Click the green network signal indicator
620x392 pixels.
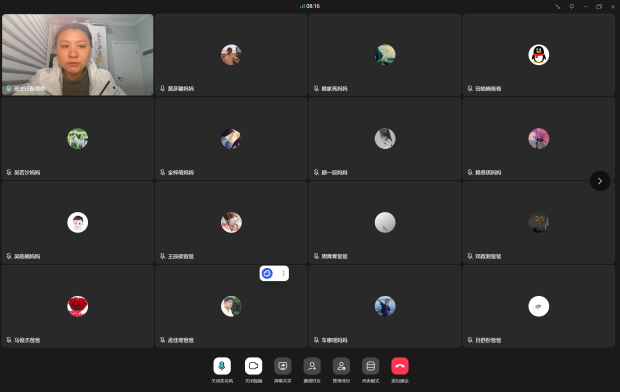coord(302,6)
